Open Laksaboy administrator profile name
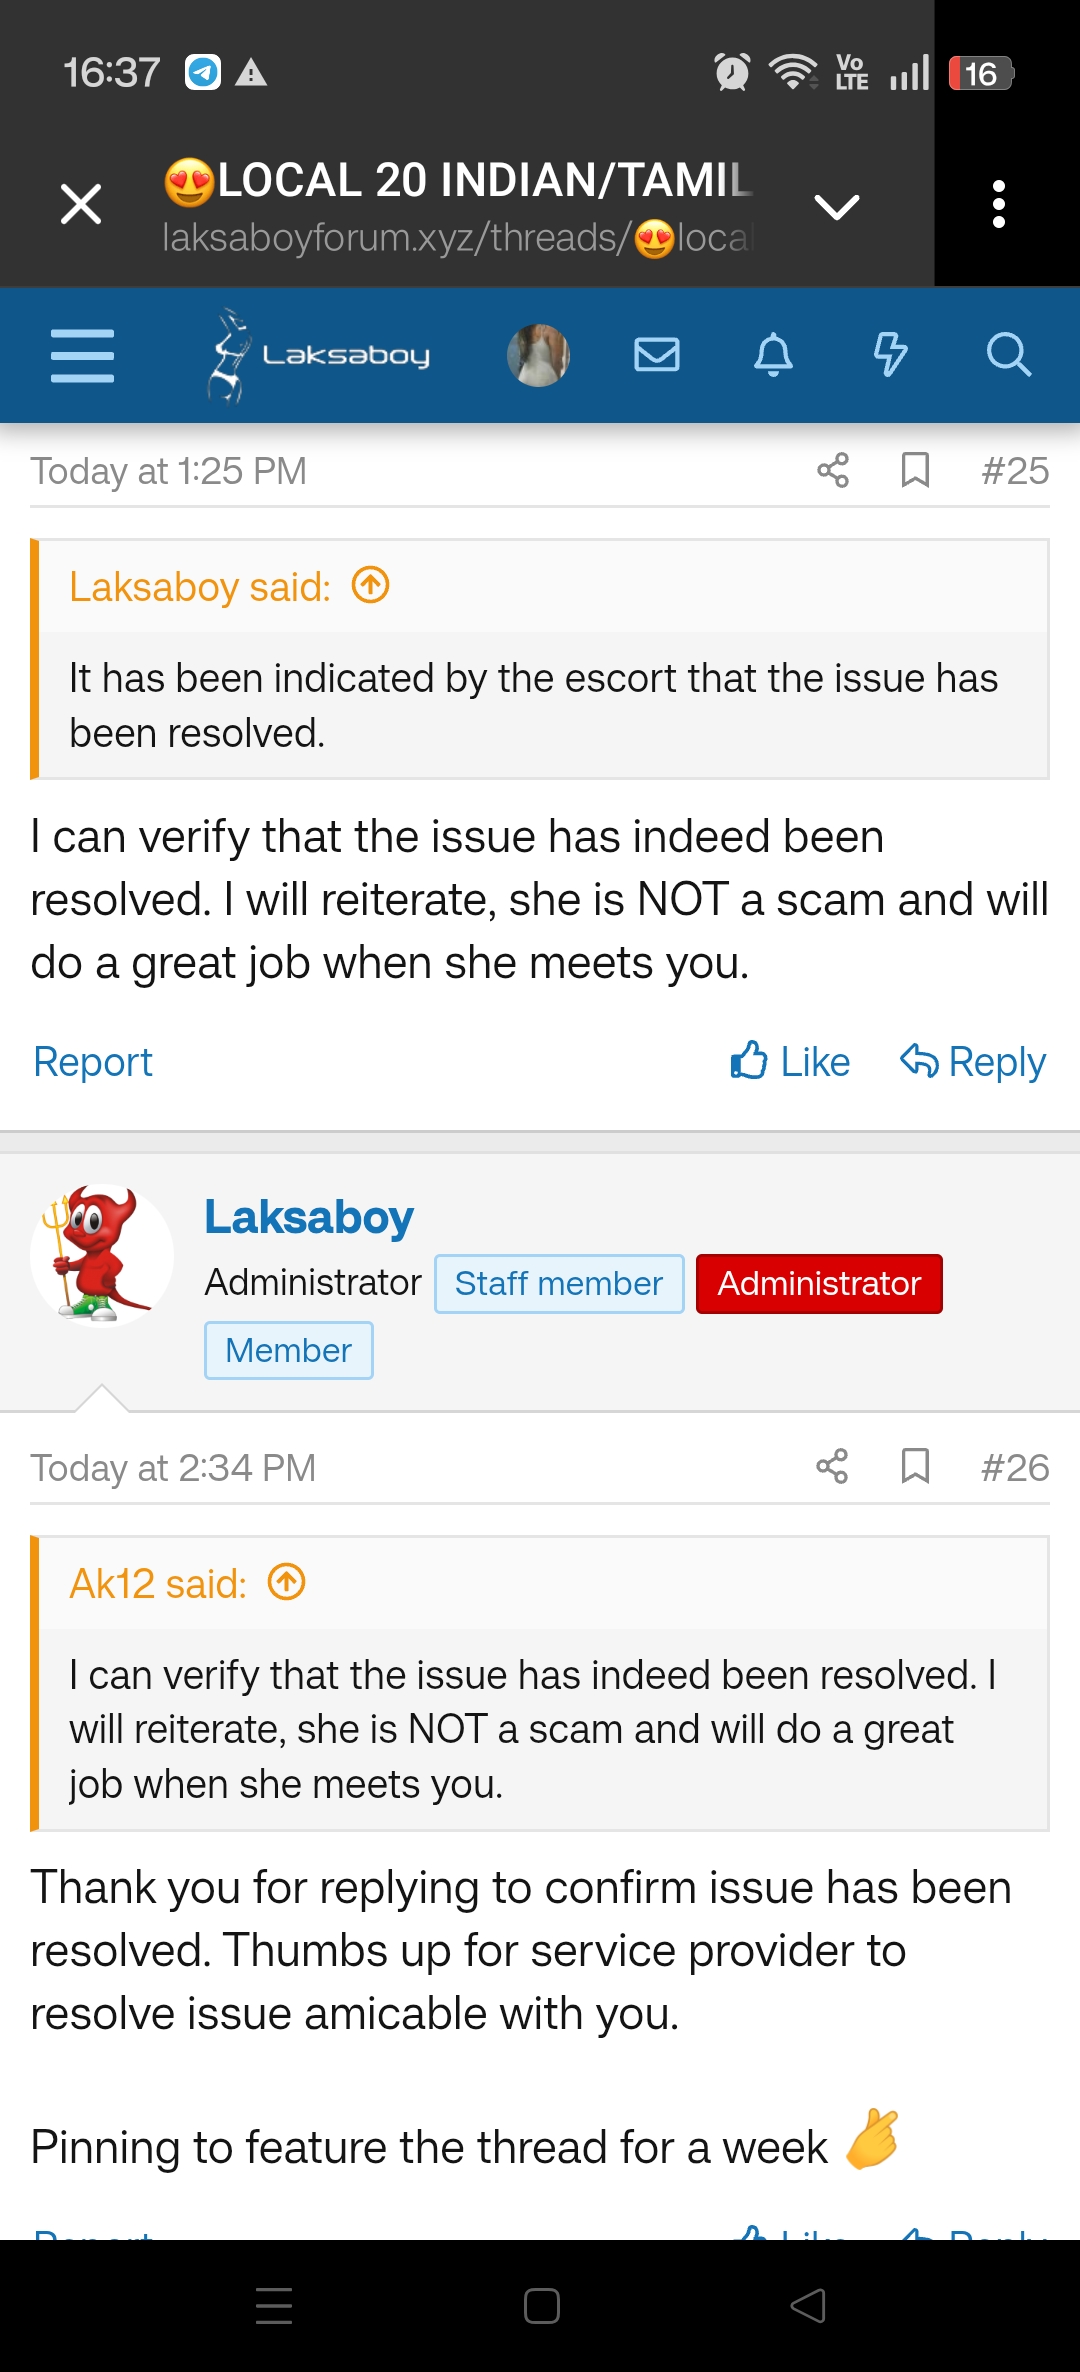Viewport: 1080px width, 2372px height. point(309,1218)
